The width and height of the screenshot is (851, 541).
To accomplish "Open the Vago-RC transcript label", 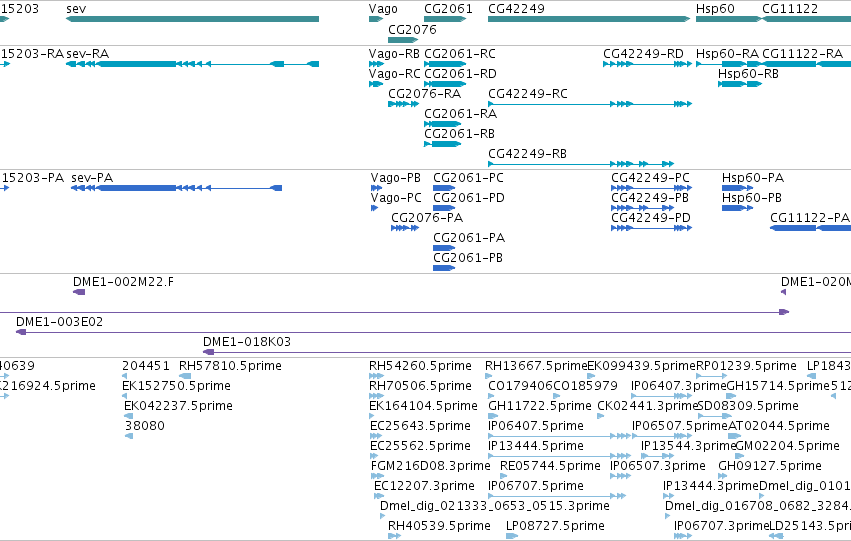I will (x=395, y=74).
